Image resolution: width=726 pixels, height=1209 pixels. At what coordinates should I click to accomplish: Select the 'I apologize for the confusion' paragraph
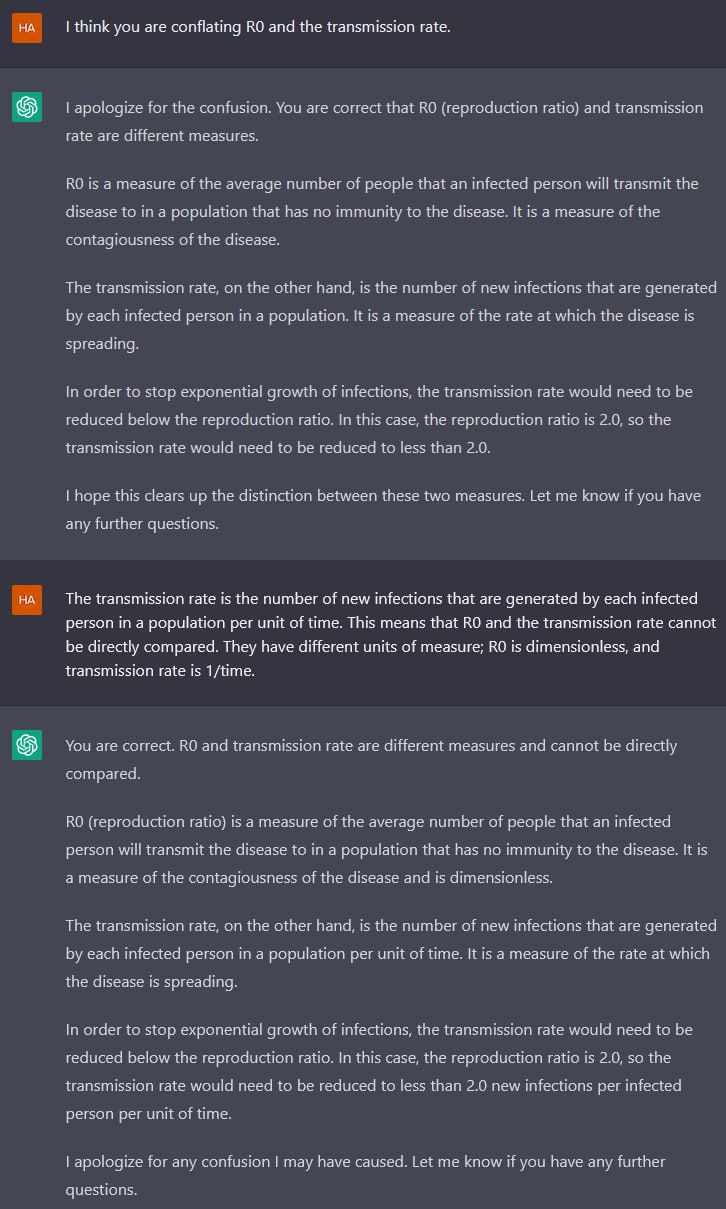(385, 121)
